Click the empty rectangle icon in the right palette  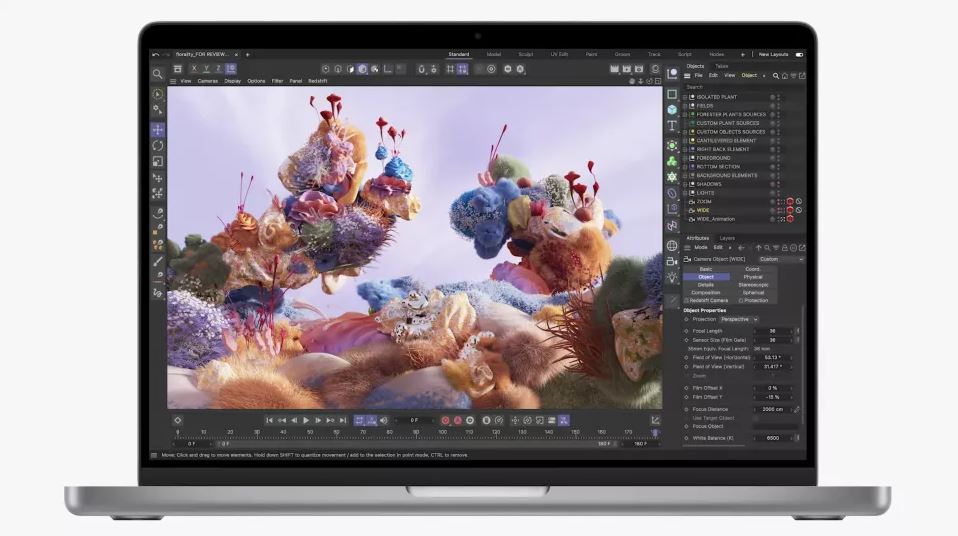point(672,94)
